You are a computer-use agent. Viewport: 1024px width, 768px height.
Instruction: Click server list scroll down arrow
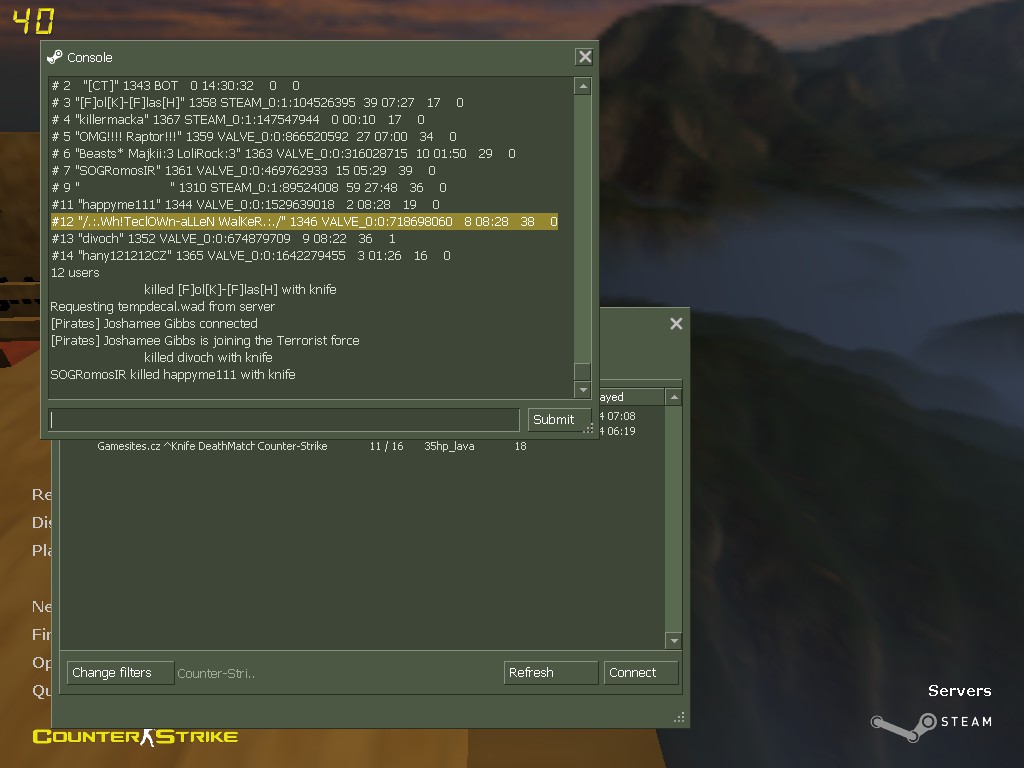[x=674, y=641]
